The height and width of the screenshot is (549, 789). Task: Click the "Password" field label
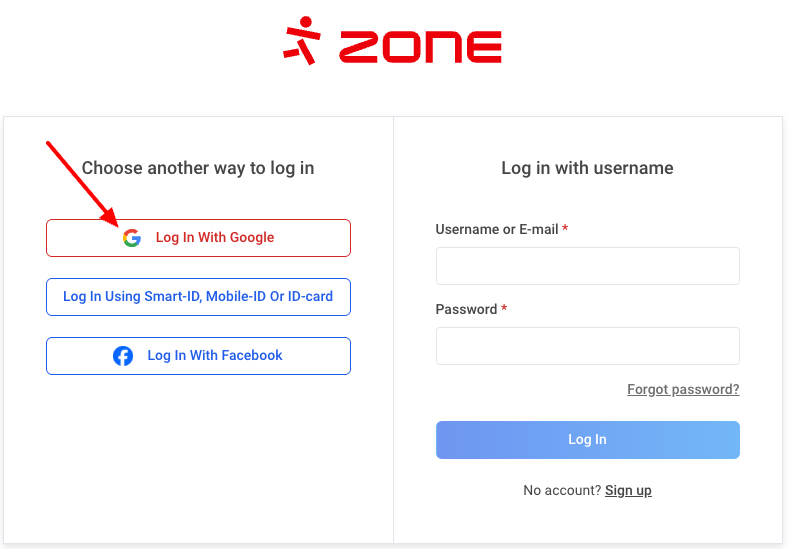click(x=466, y=309)
